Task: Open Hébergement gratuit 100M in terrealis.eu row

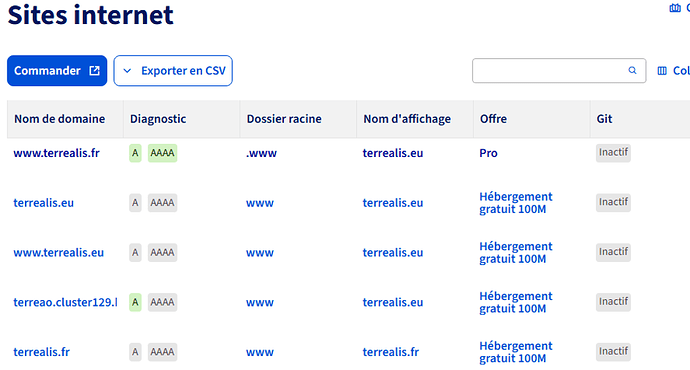Action: tap(516, 203)
